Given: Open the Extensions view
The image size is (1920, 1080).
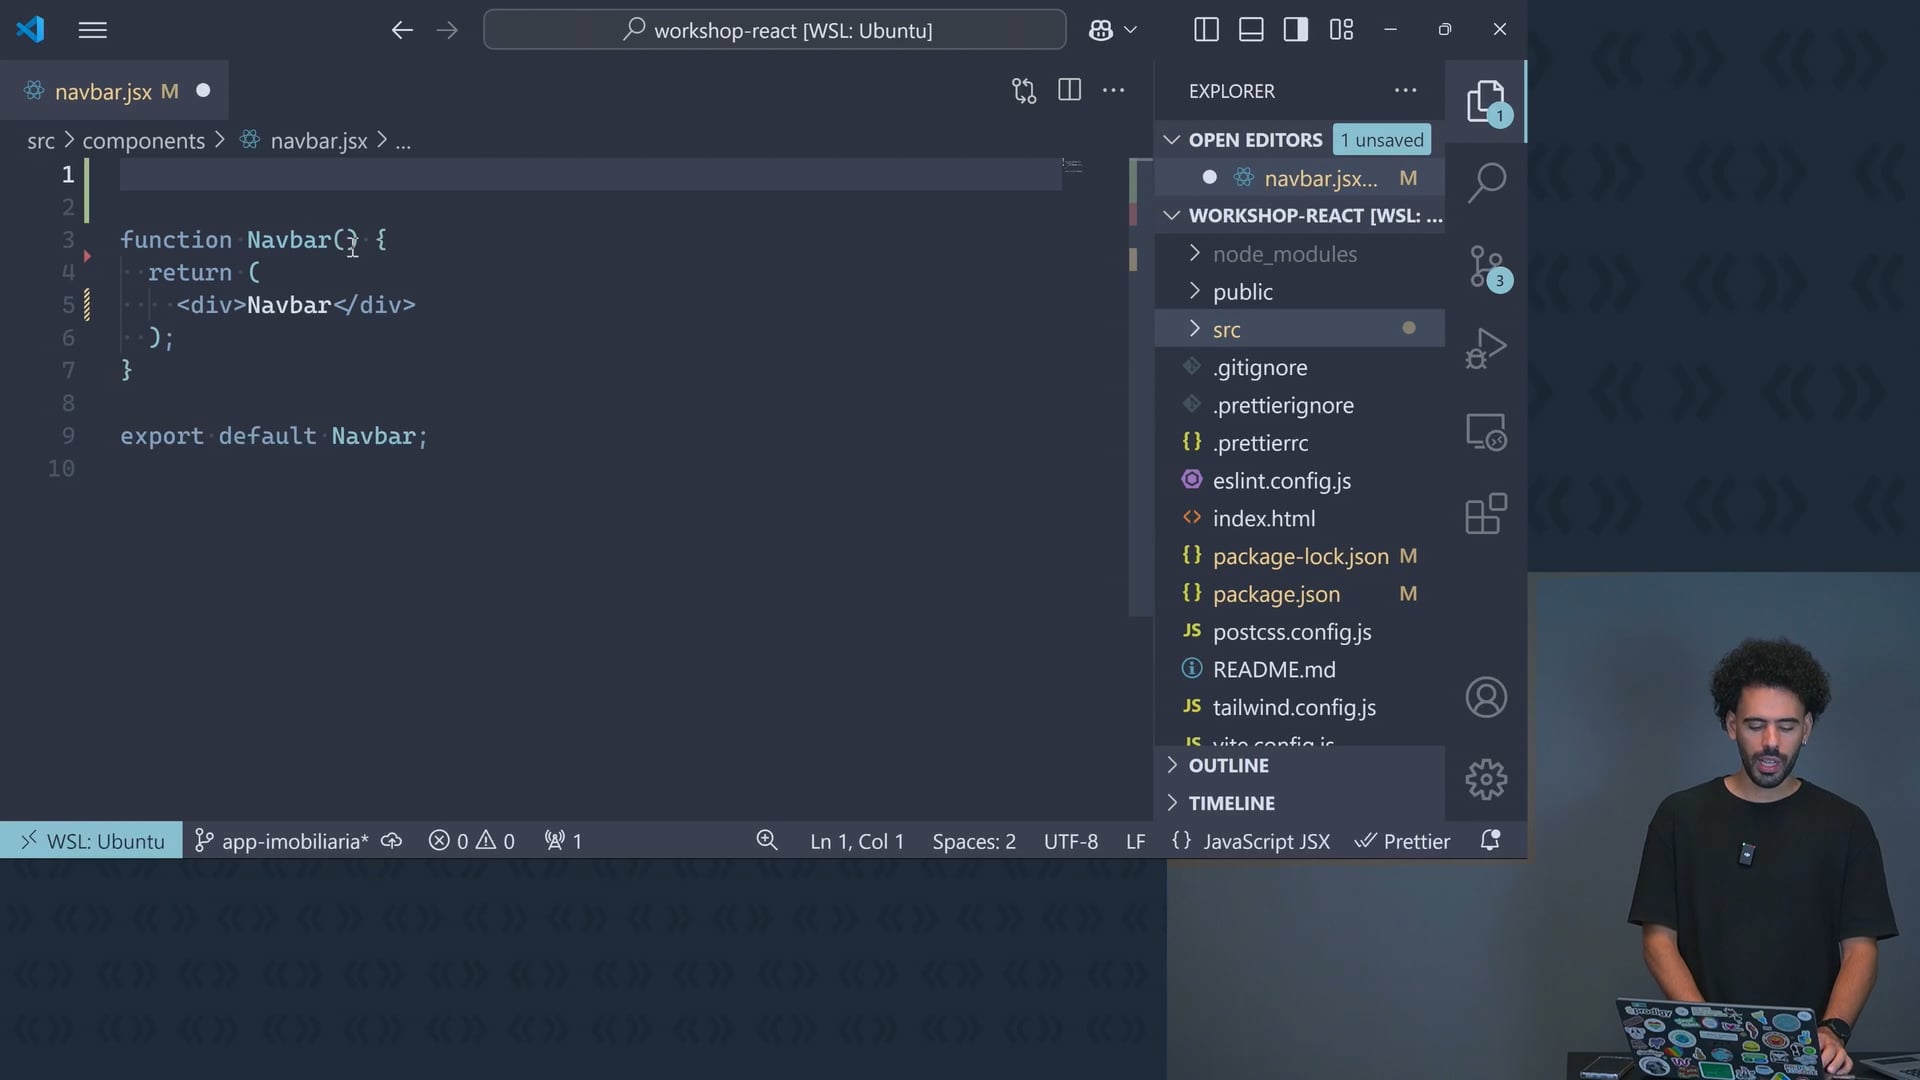Looking at the screenshot, I should 1486,514.
